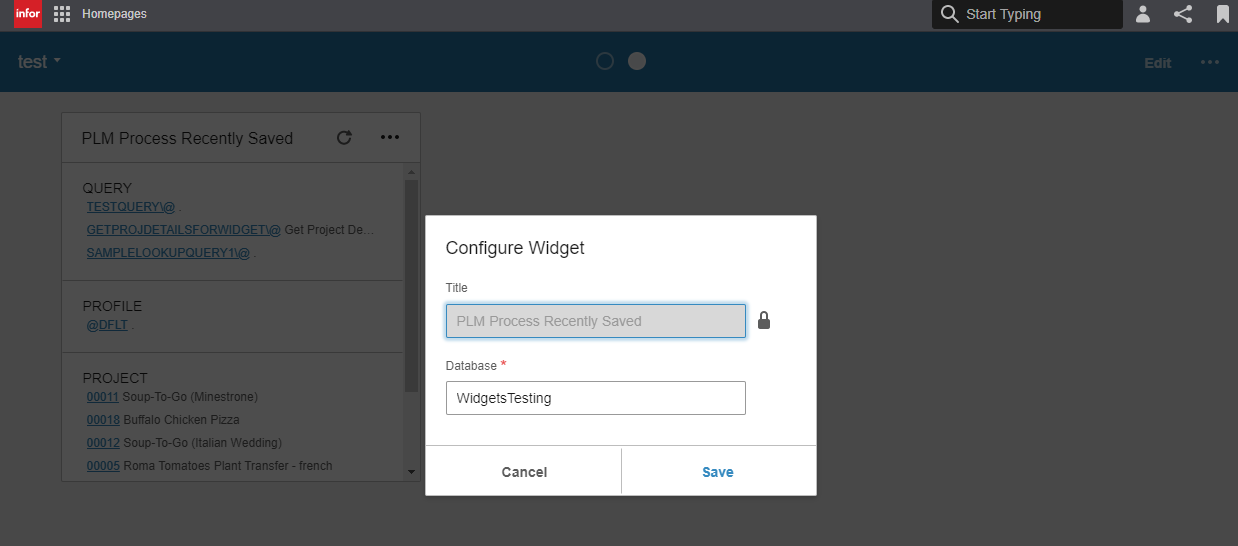This screenshot has height=546, width=1238.
Task: Open project 00012 link
Action: click(103, 443)
